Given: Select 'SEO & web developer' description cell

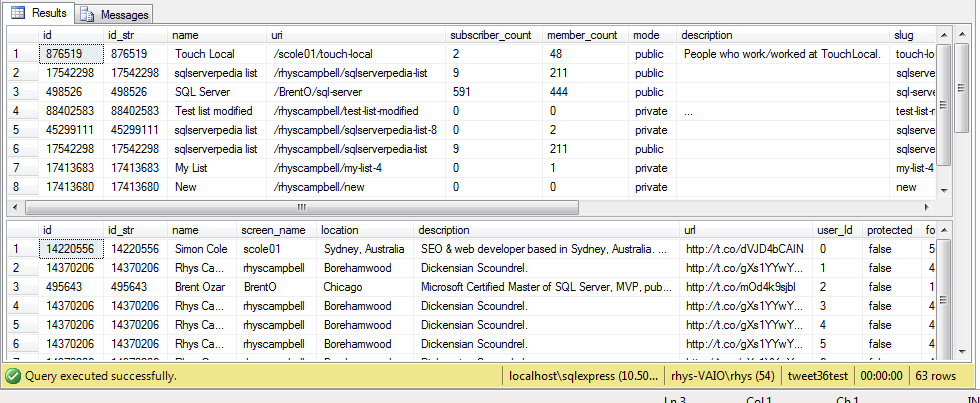Looking at the screenshot, I should (x=546, y=249).
